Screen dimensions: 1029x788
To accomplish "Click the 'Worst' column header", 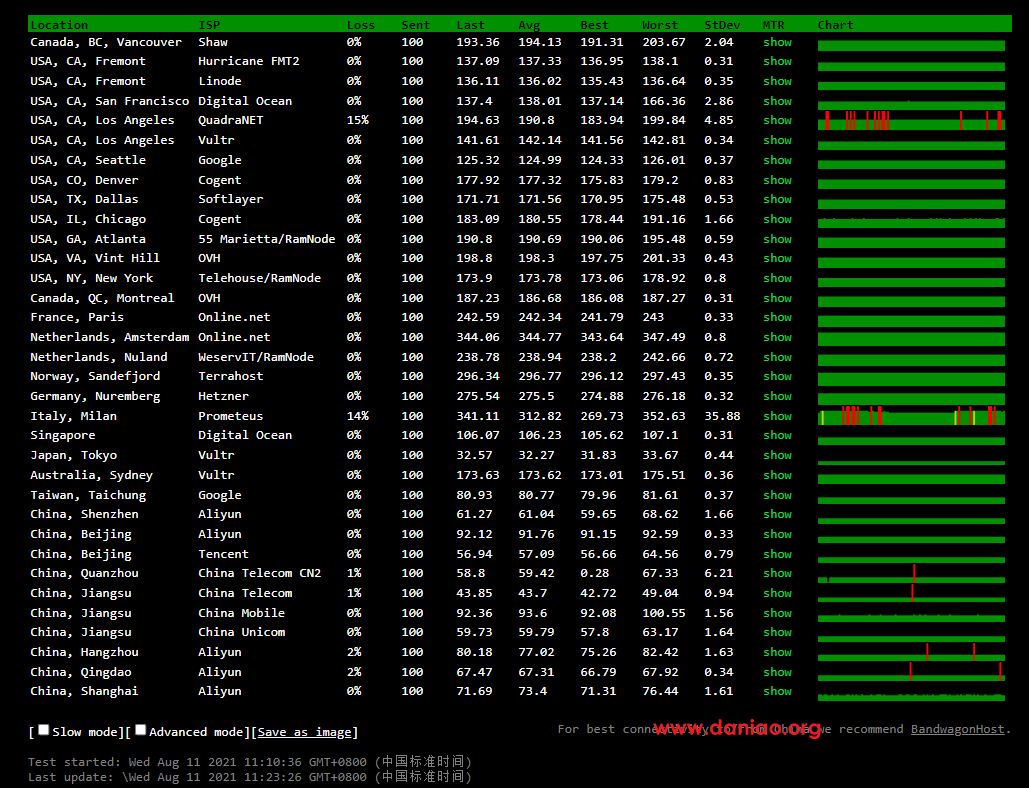I will coord(660,25).
